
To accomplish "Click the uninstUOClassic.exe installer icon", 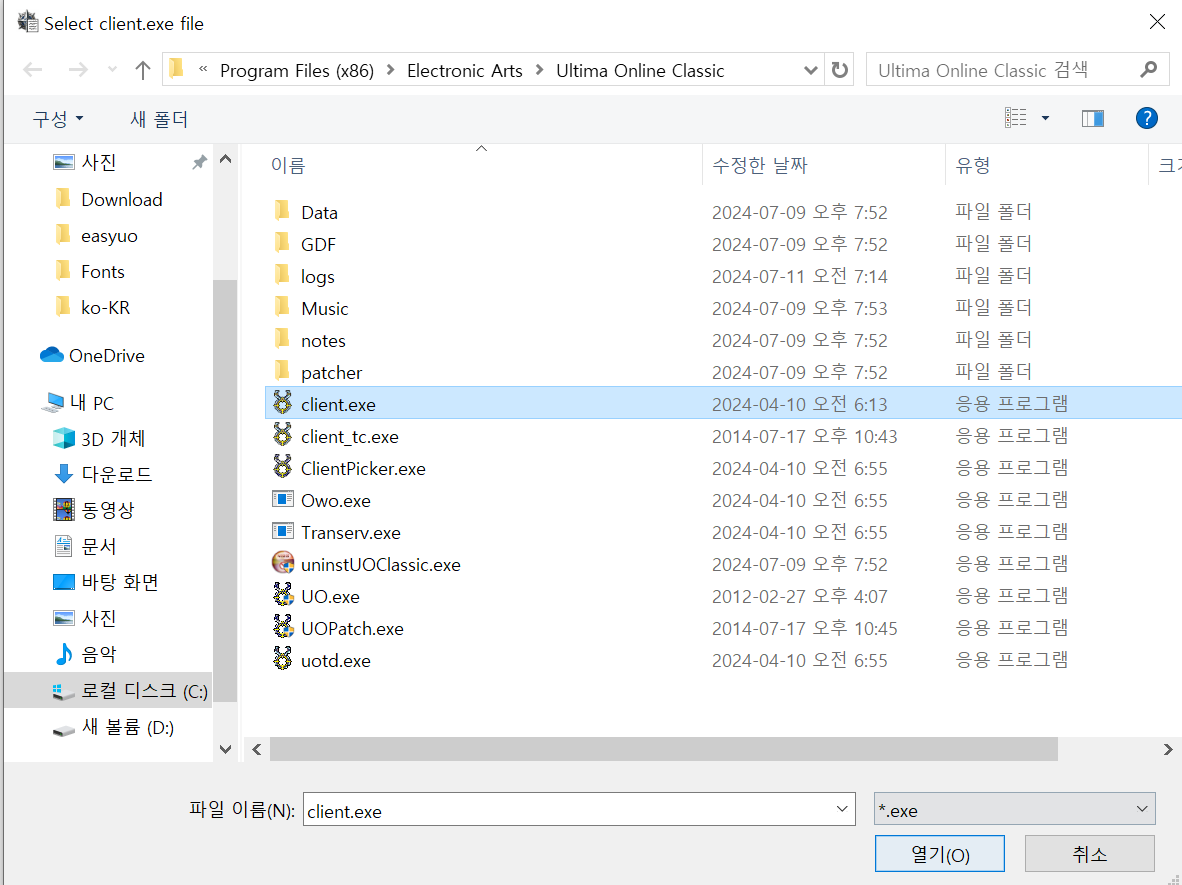I will coord(283,563).
